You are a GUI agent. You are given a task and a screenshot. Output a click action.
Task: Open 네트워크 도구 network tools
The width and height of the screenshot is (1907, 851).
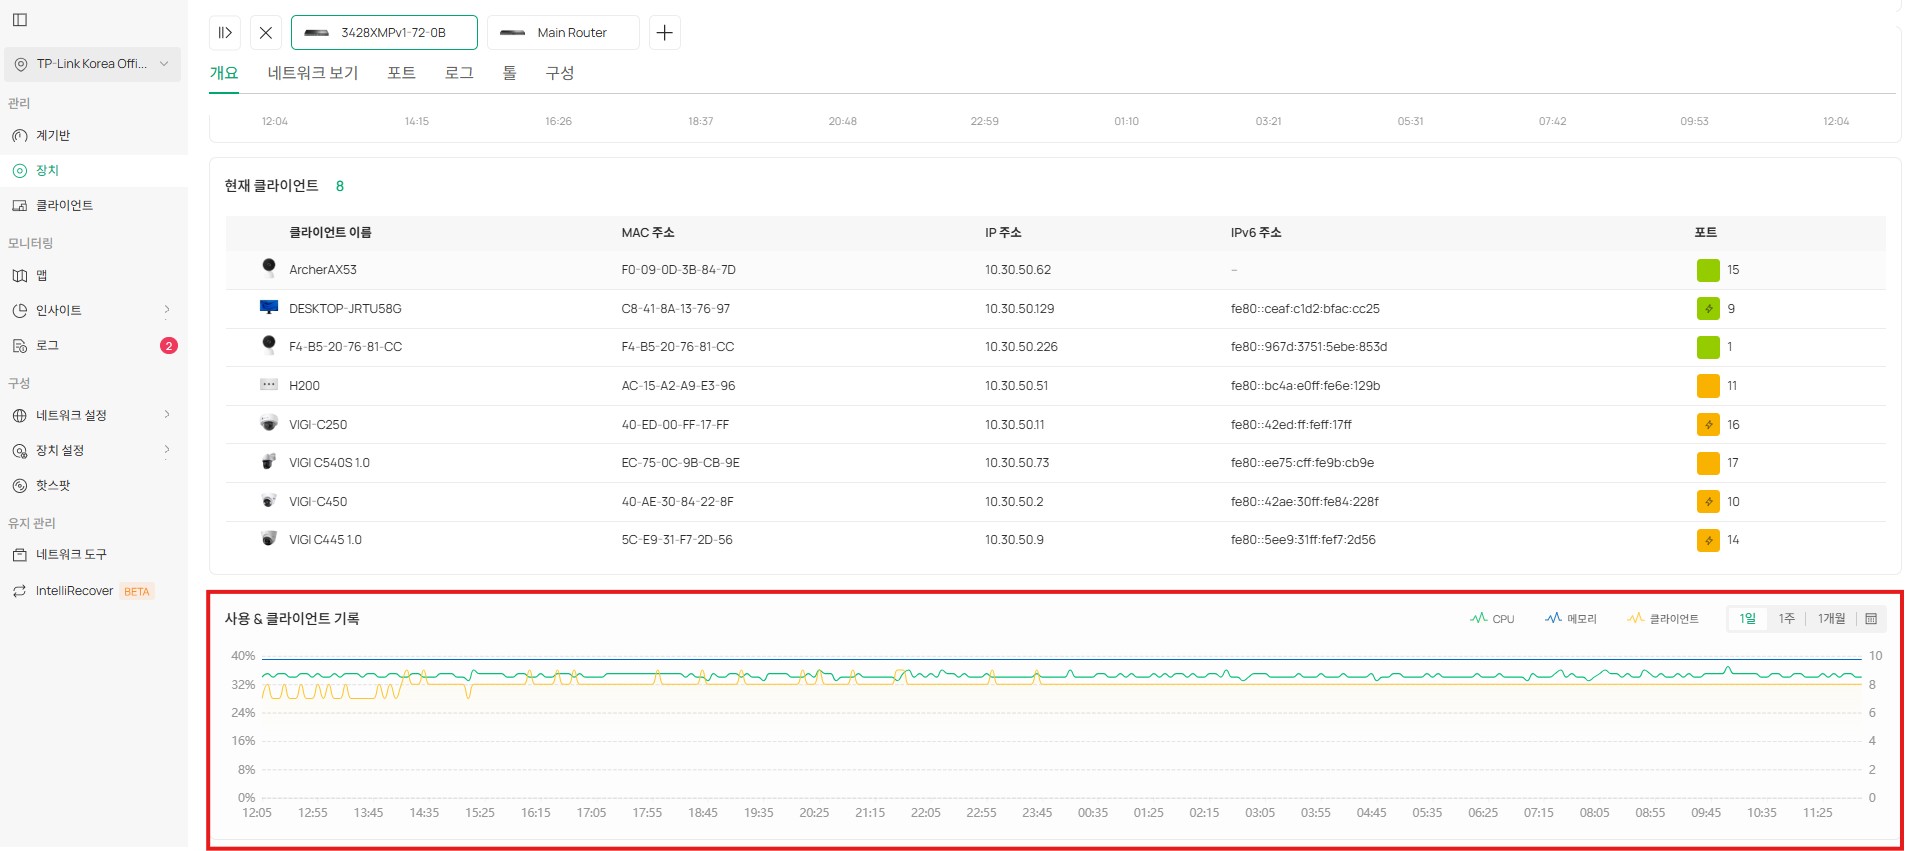pyautogui.click(x=70, y=555)
